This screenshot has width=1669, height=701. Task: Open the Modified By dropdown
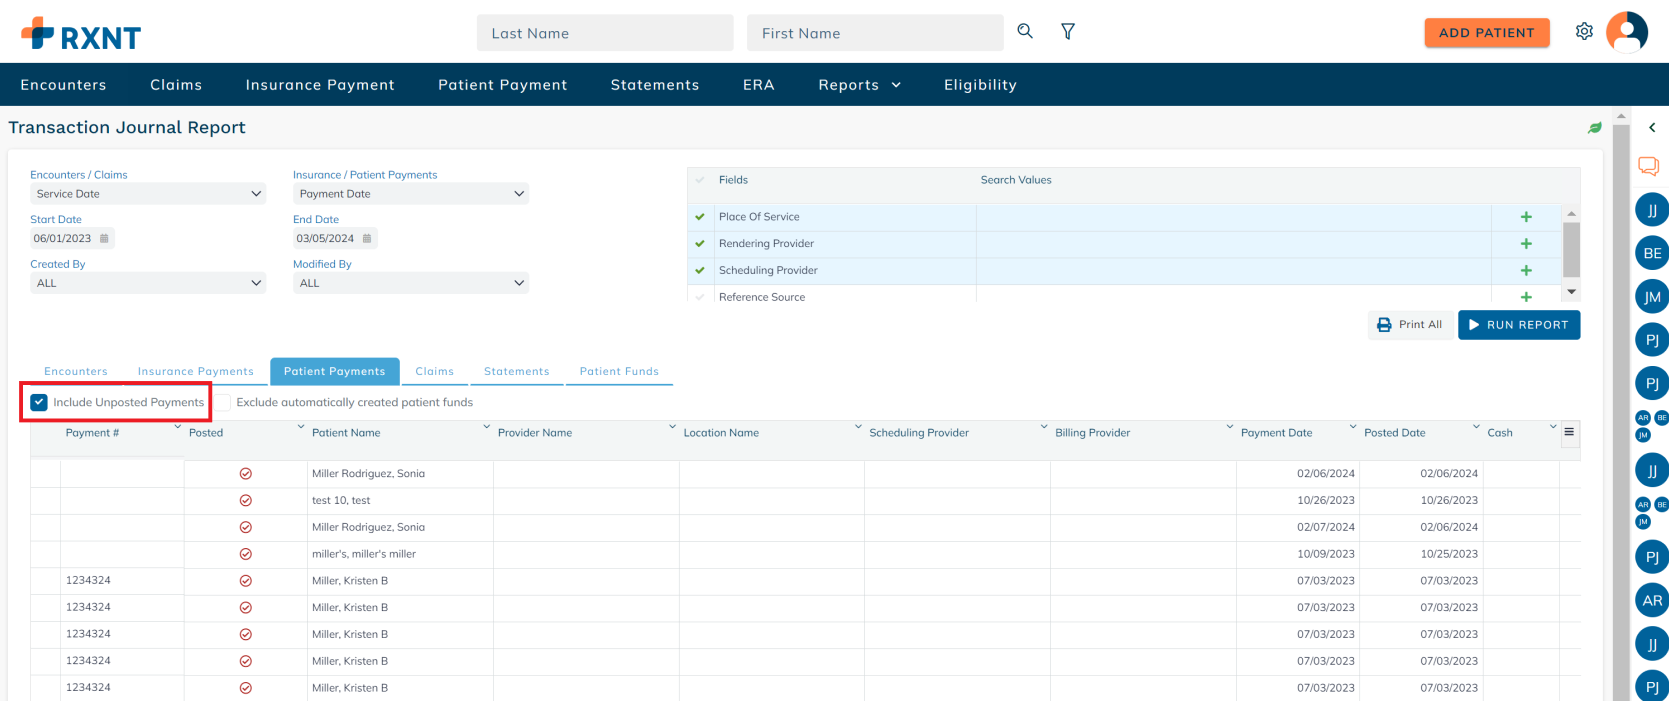[x=411, y=283]
